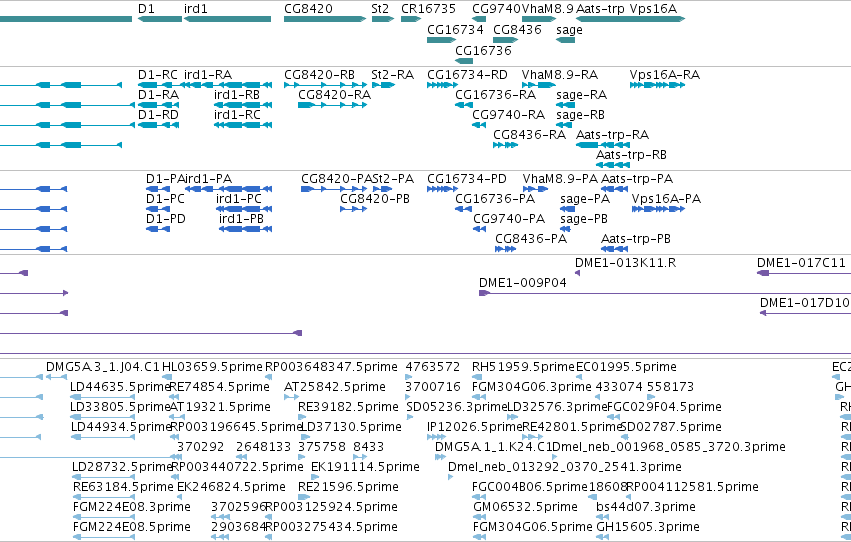The height and width of the screenshot is (542, 851).
Task: Select EST RH51959.5prime
Action: 523,367
